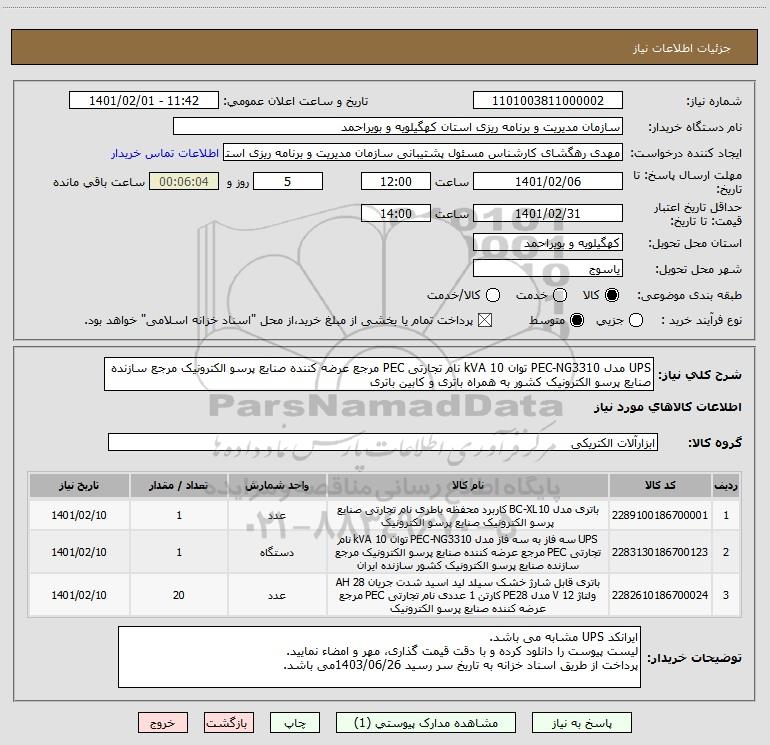
Task: Click the days remaining field showing 5
Action: [288, 181]
